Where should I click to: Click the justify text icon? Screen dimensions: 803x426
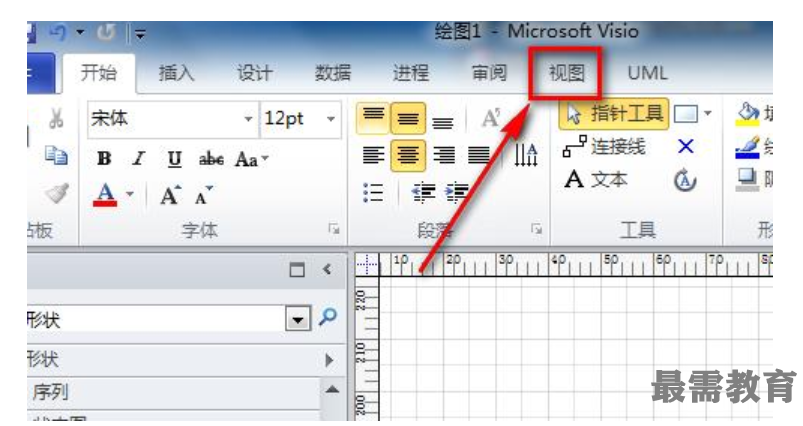[478, 155]
